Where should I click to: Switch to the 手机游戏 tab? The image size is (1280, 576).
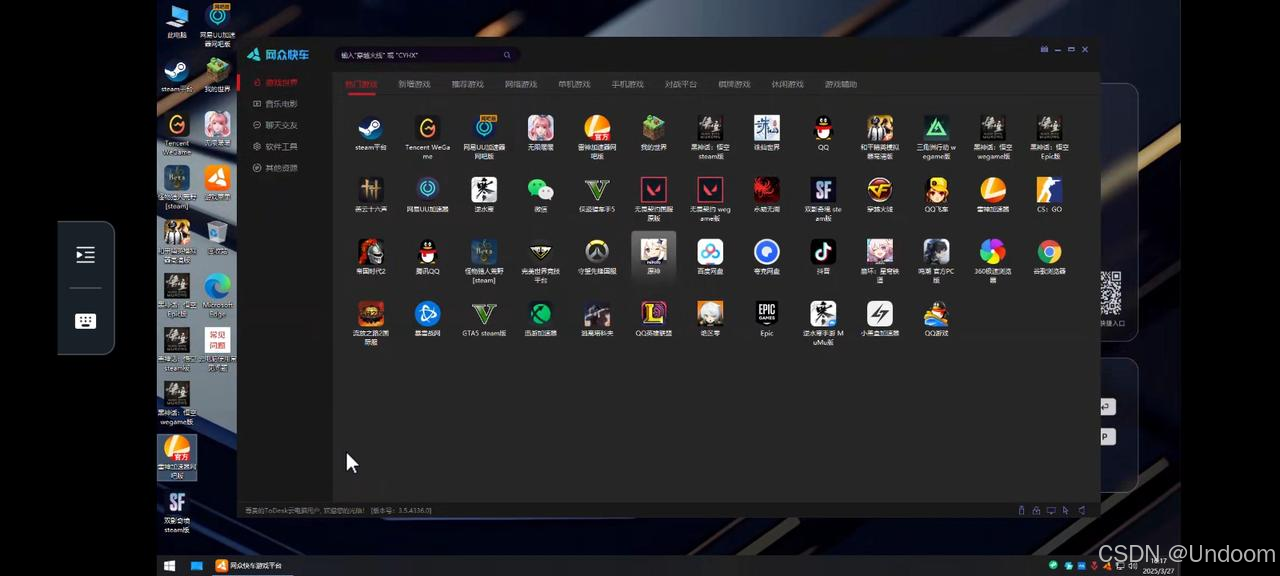click(x=627, y=85)
